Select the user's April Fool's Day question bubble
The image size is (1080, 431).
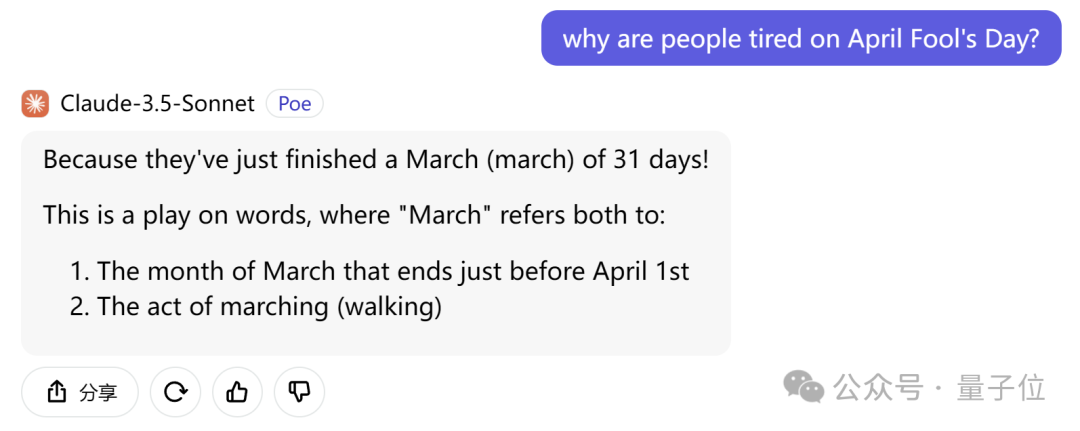pos(801,39)
